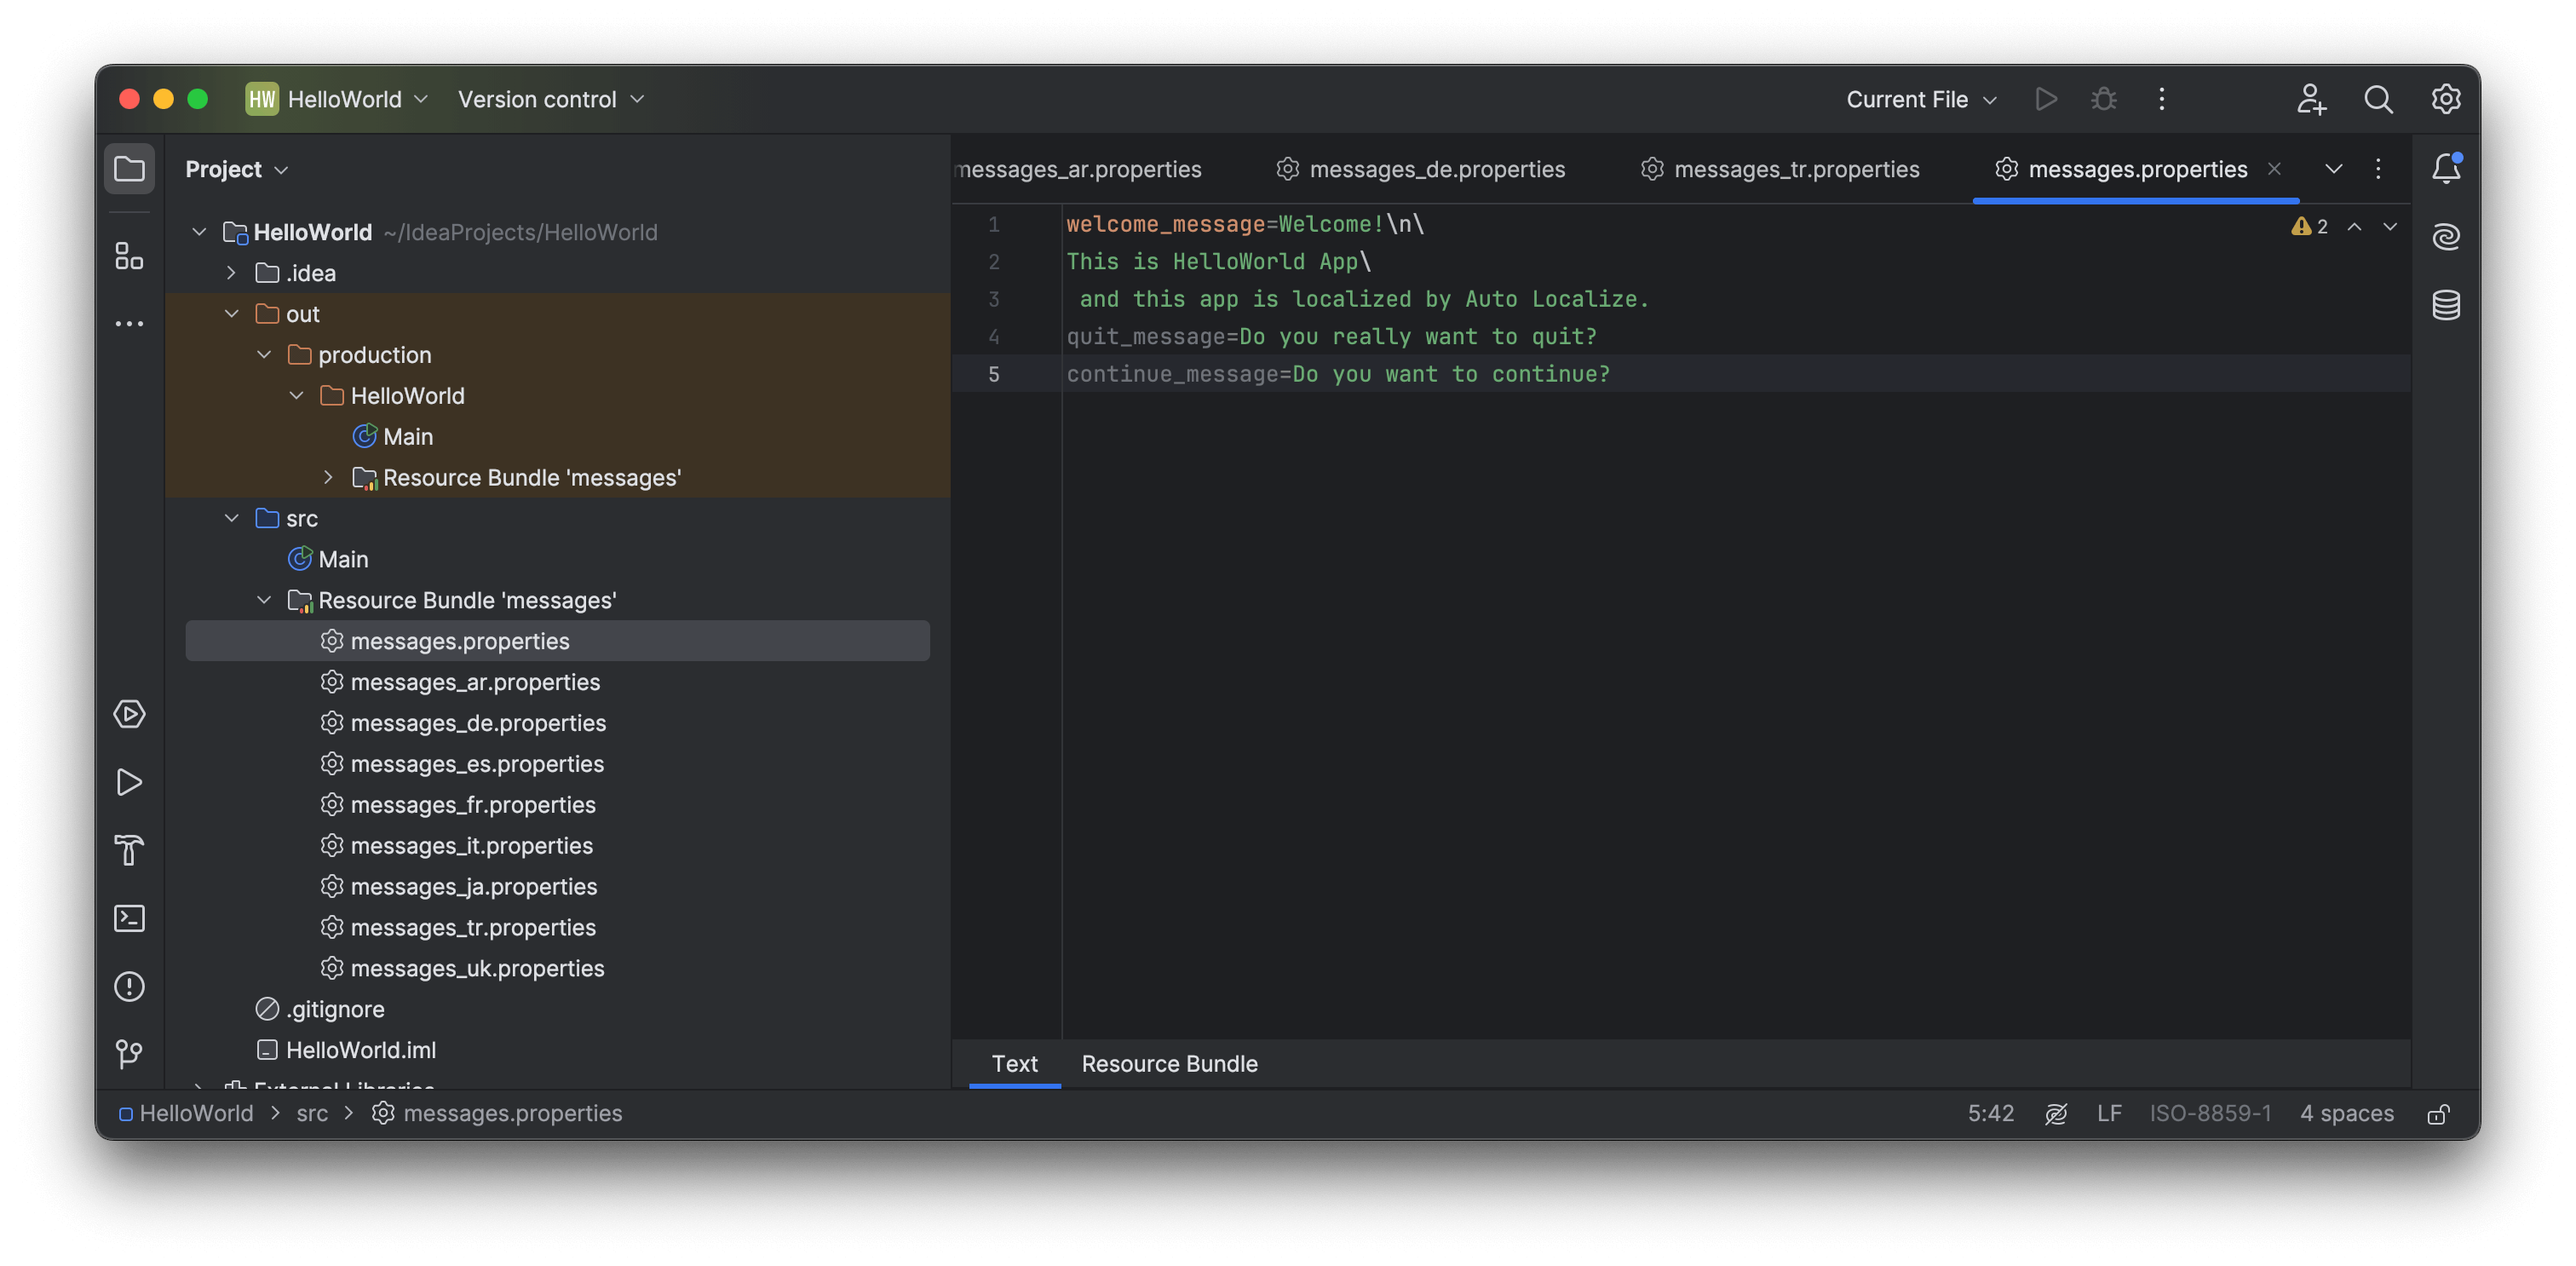Collapse the 'out' folder
This screenshot has width=2576, height=1266.
pos(232,314)
